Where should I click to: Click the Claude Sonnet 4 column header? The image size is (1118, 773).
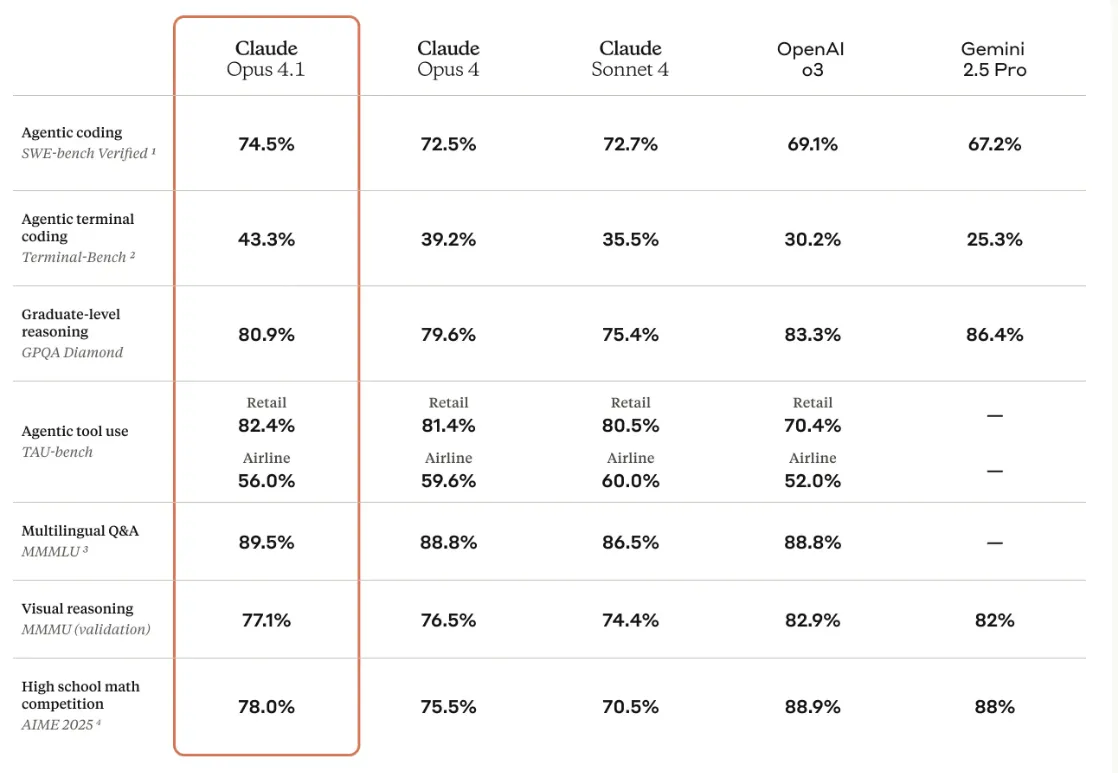(630, 59)
